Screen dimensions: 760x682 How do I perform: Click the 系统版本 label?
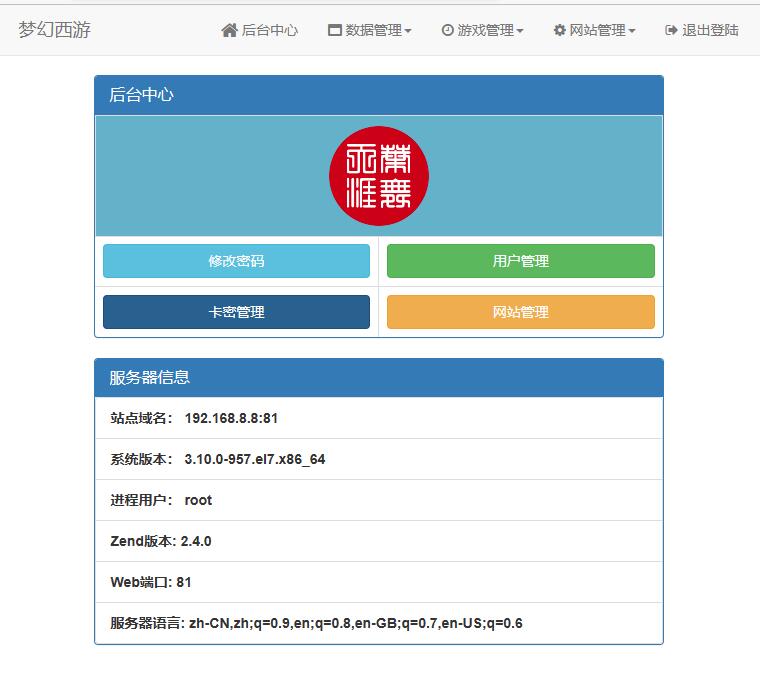click(x=141, y=460)
